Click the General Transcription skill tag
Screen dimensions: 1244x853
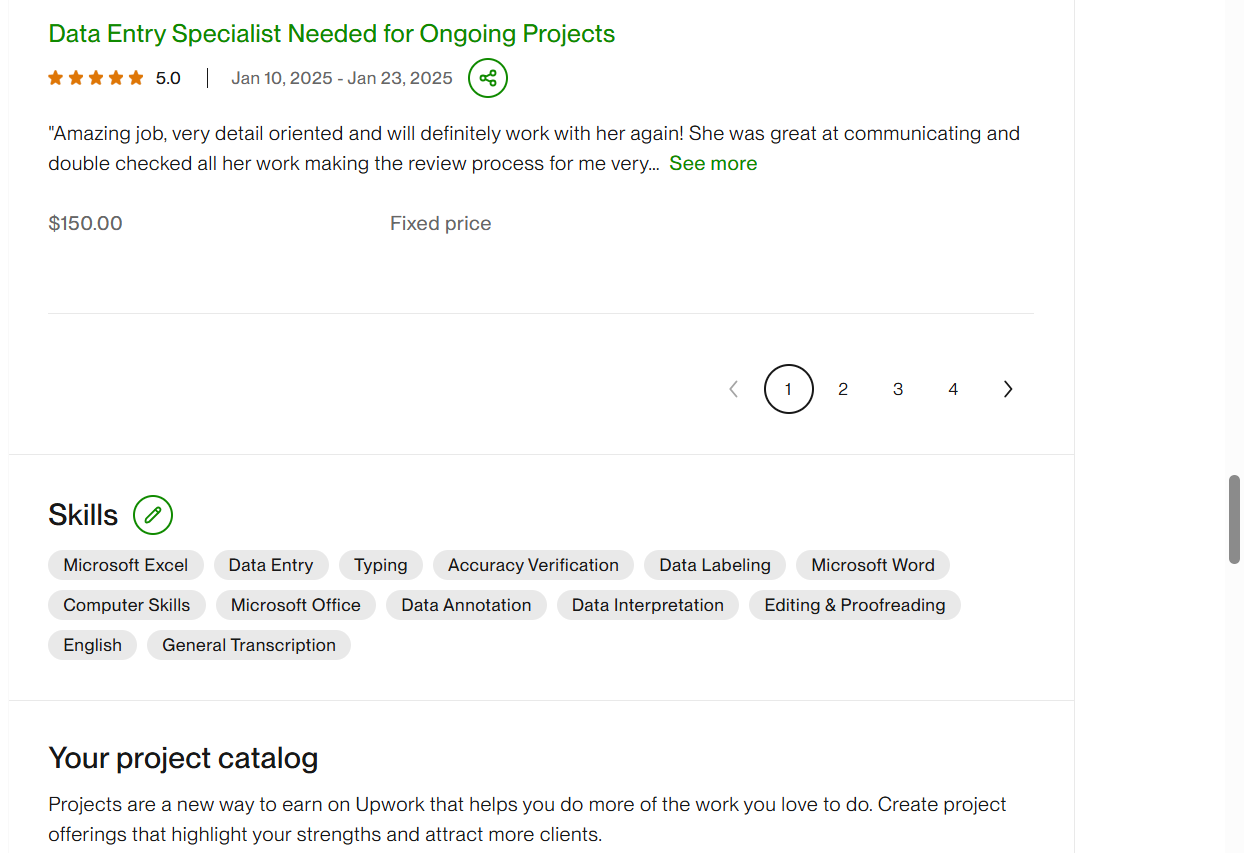[x=249, y=645]
